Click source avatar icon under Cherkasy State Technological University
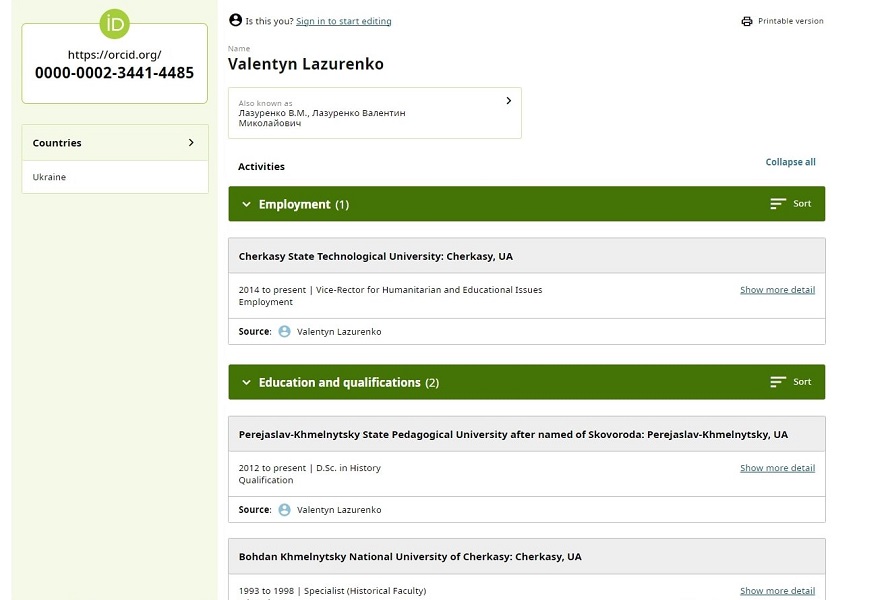 click(284, 332)
